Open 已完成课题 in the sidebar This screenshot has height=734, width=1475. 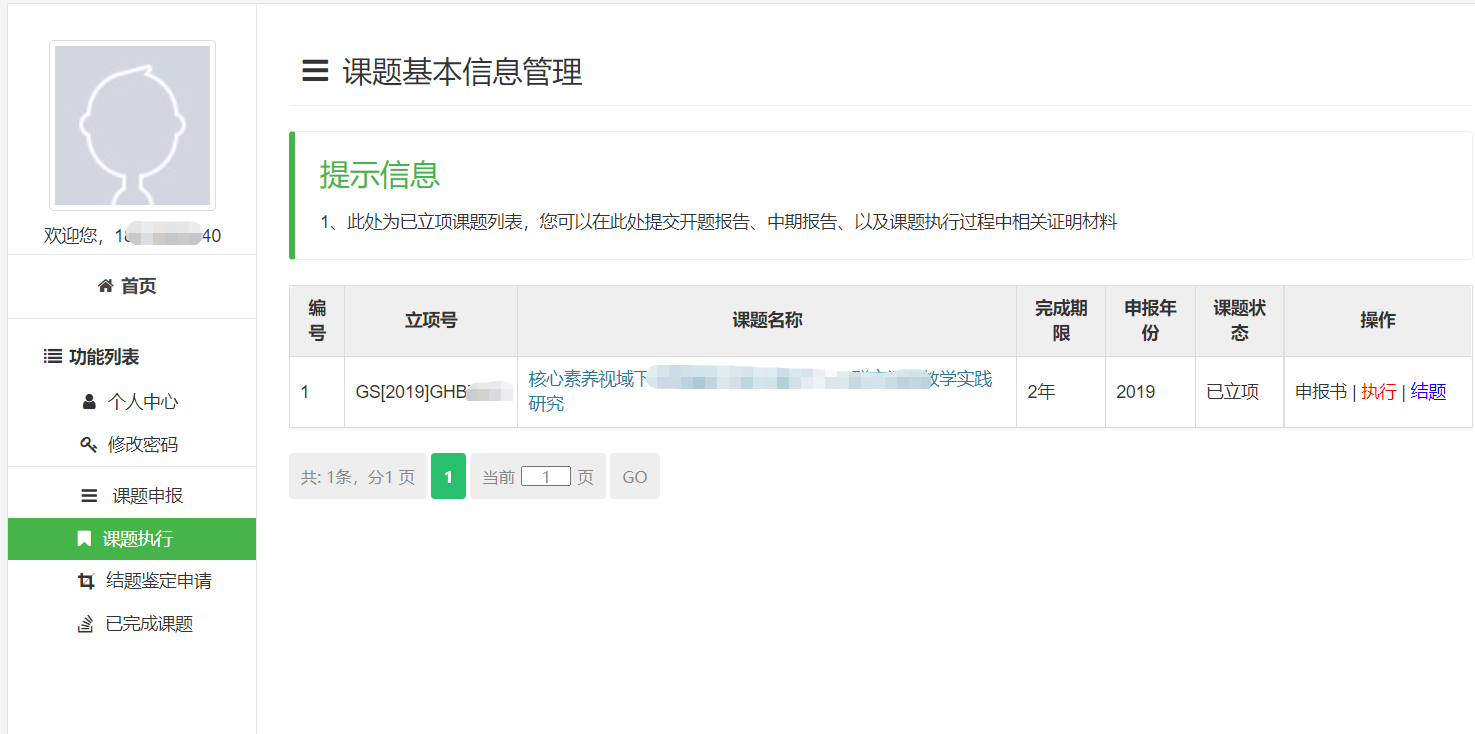coord(149,624)
